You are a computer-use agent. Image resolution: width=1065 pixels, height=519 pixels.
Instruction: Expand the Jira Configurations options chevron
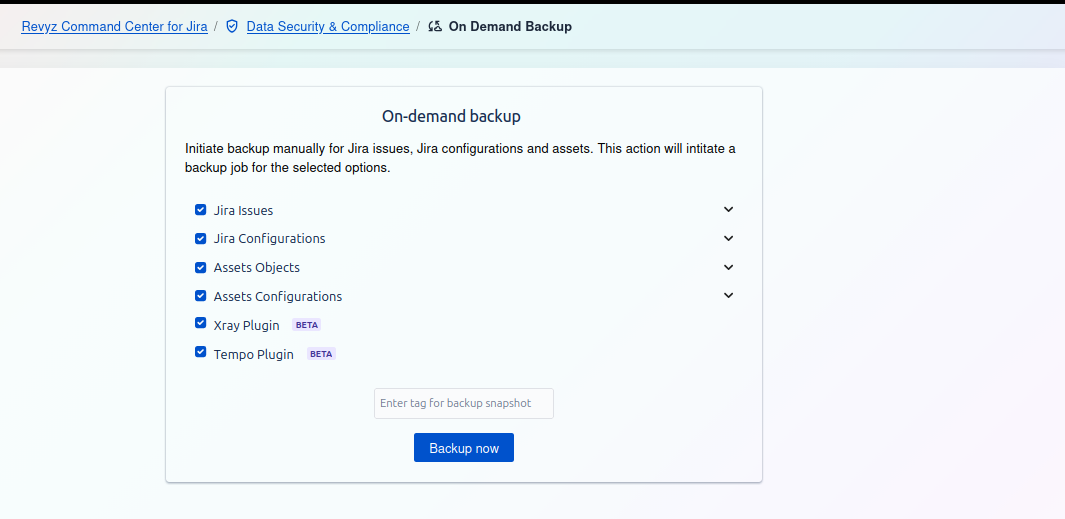(x=728, y=239)
